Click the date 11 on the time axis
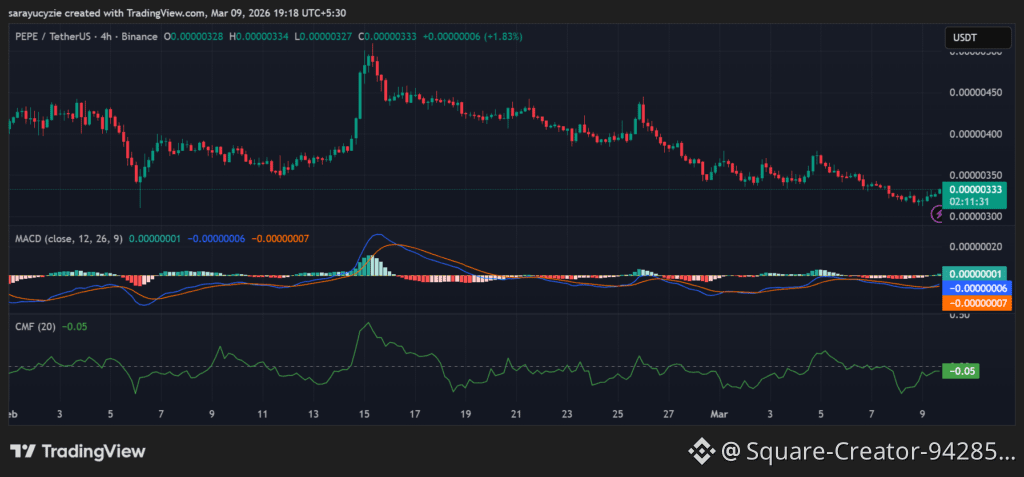Image resolution: width=1024 pixels, height=477 pixels. [263, 414]
